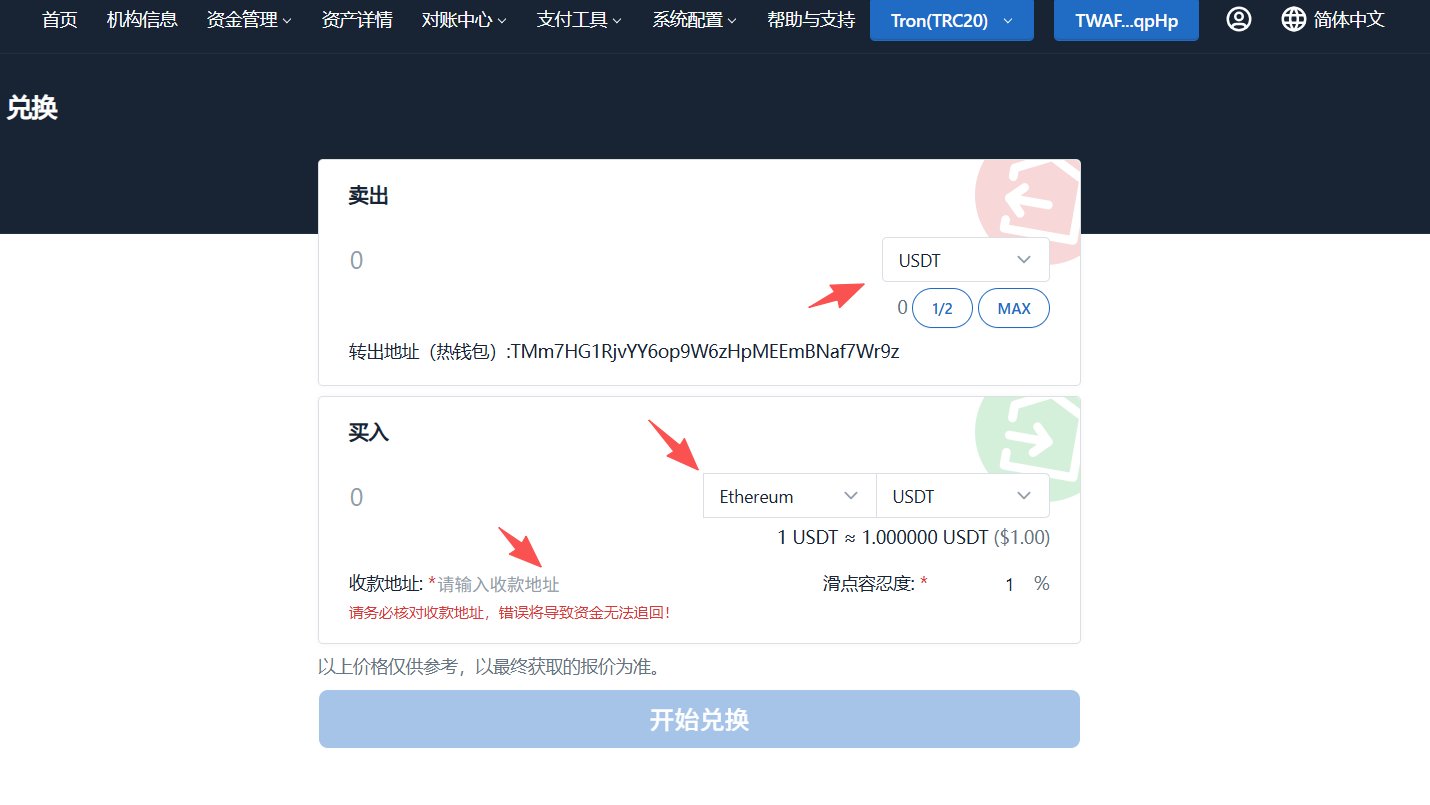Go to 首页 in the navigation bar

pyautogui.click(x=58, y=18)
